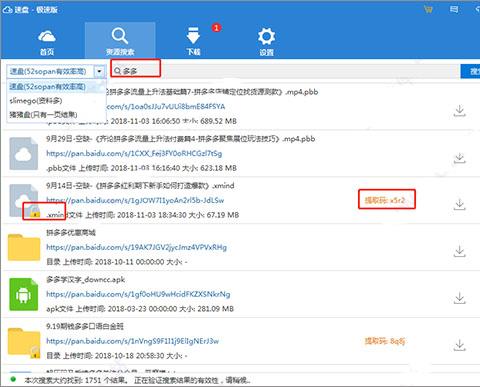
Task: Select the 拼多多优惠商城 title text
Action: pos(71,232)
